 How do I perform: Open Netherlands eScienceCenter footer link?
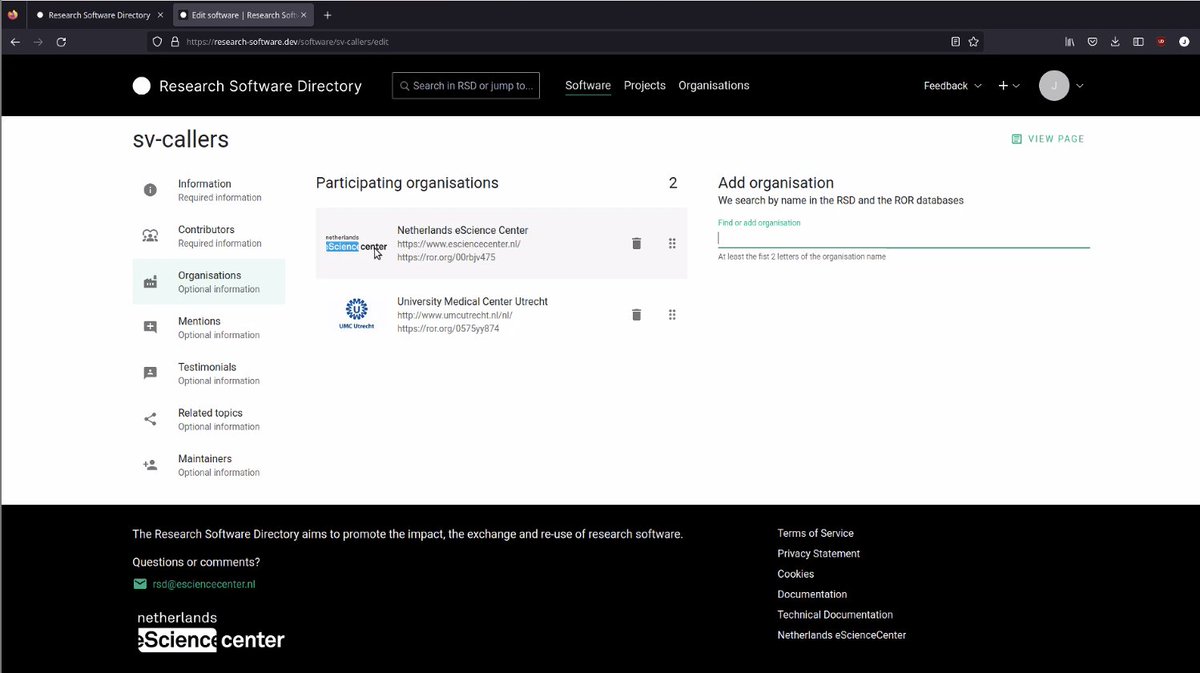(x=842, y=635)
